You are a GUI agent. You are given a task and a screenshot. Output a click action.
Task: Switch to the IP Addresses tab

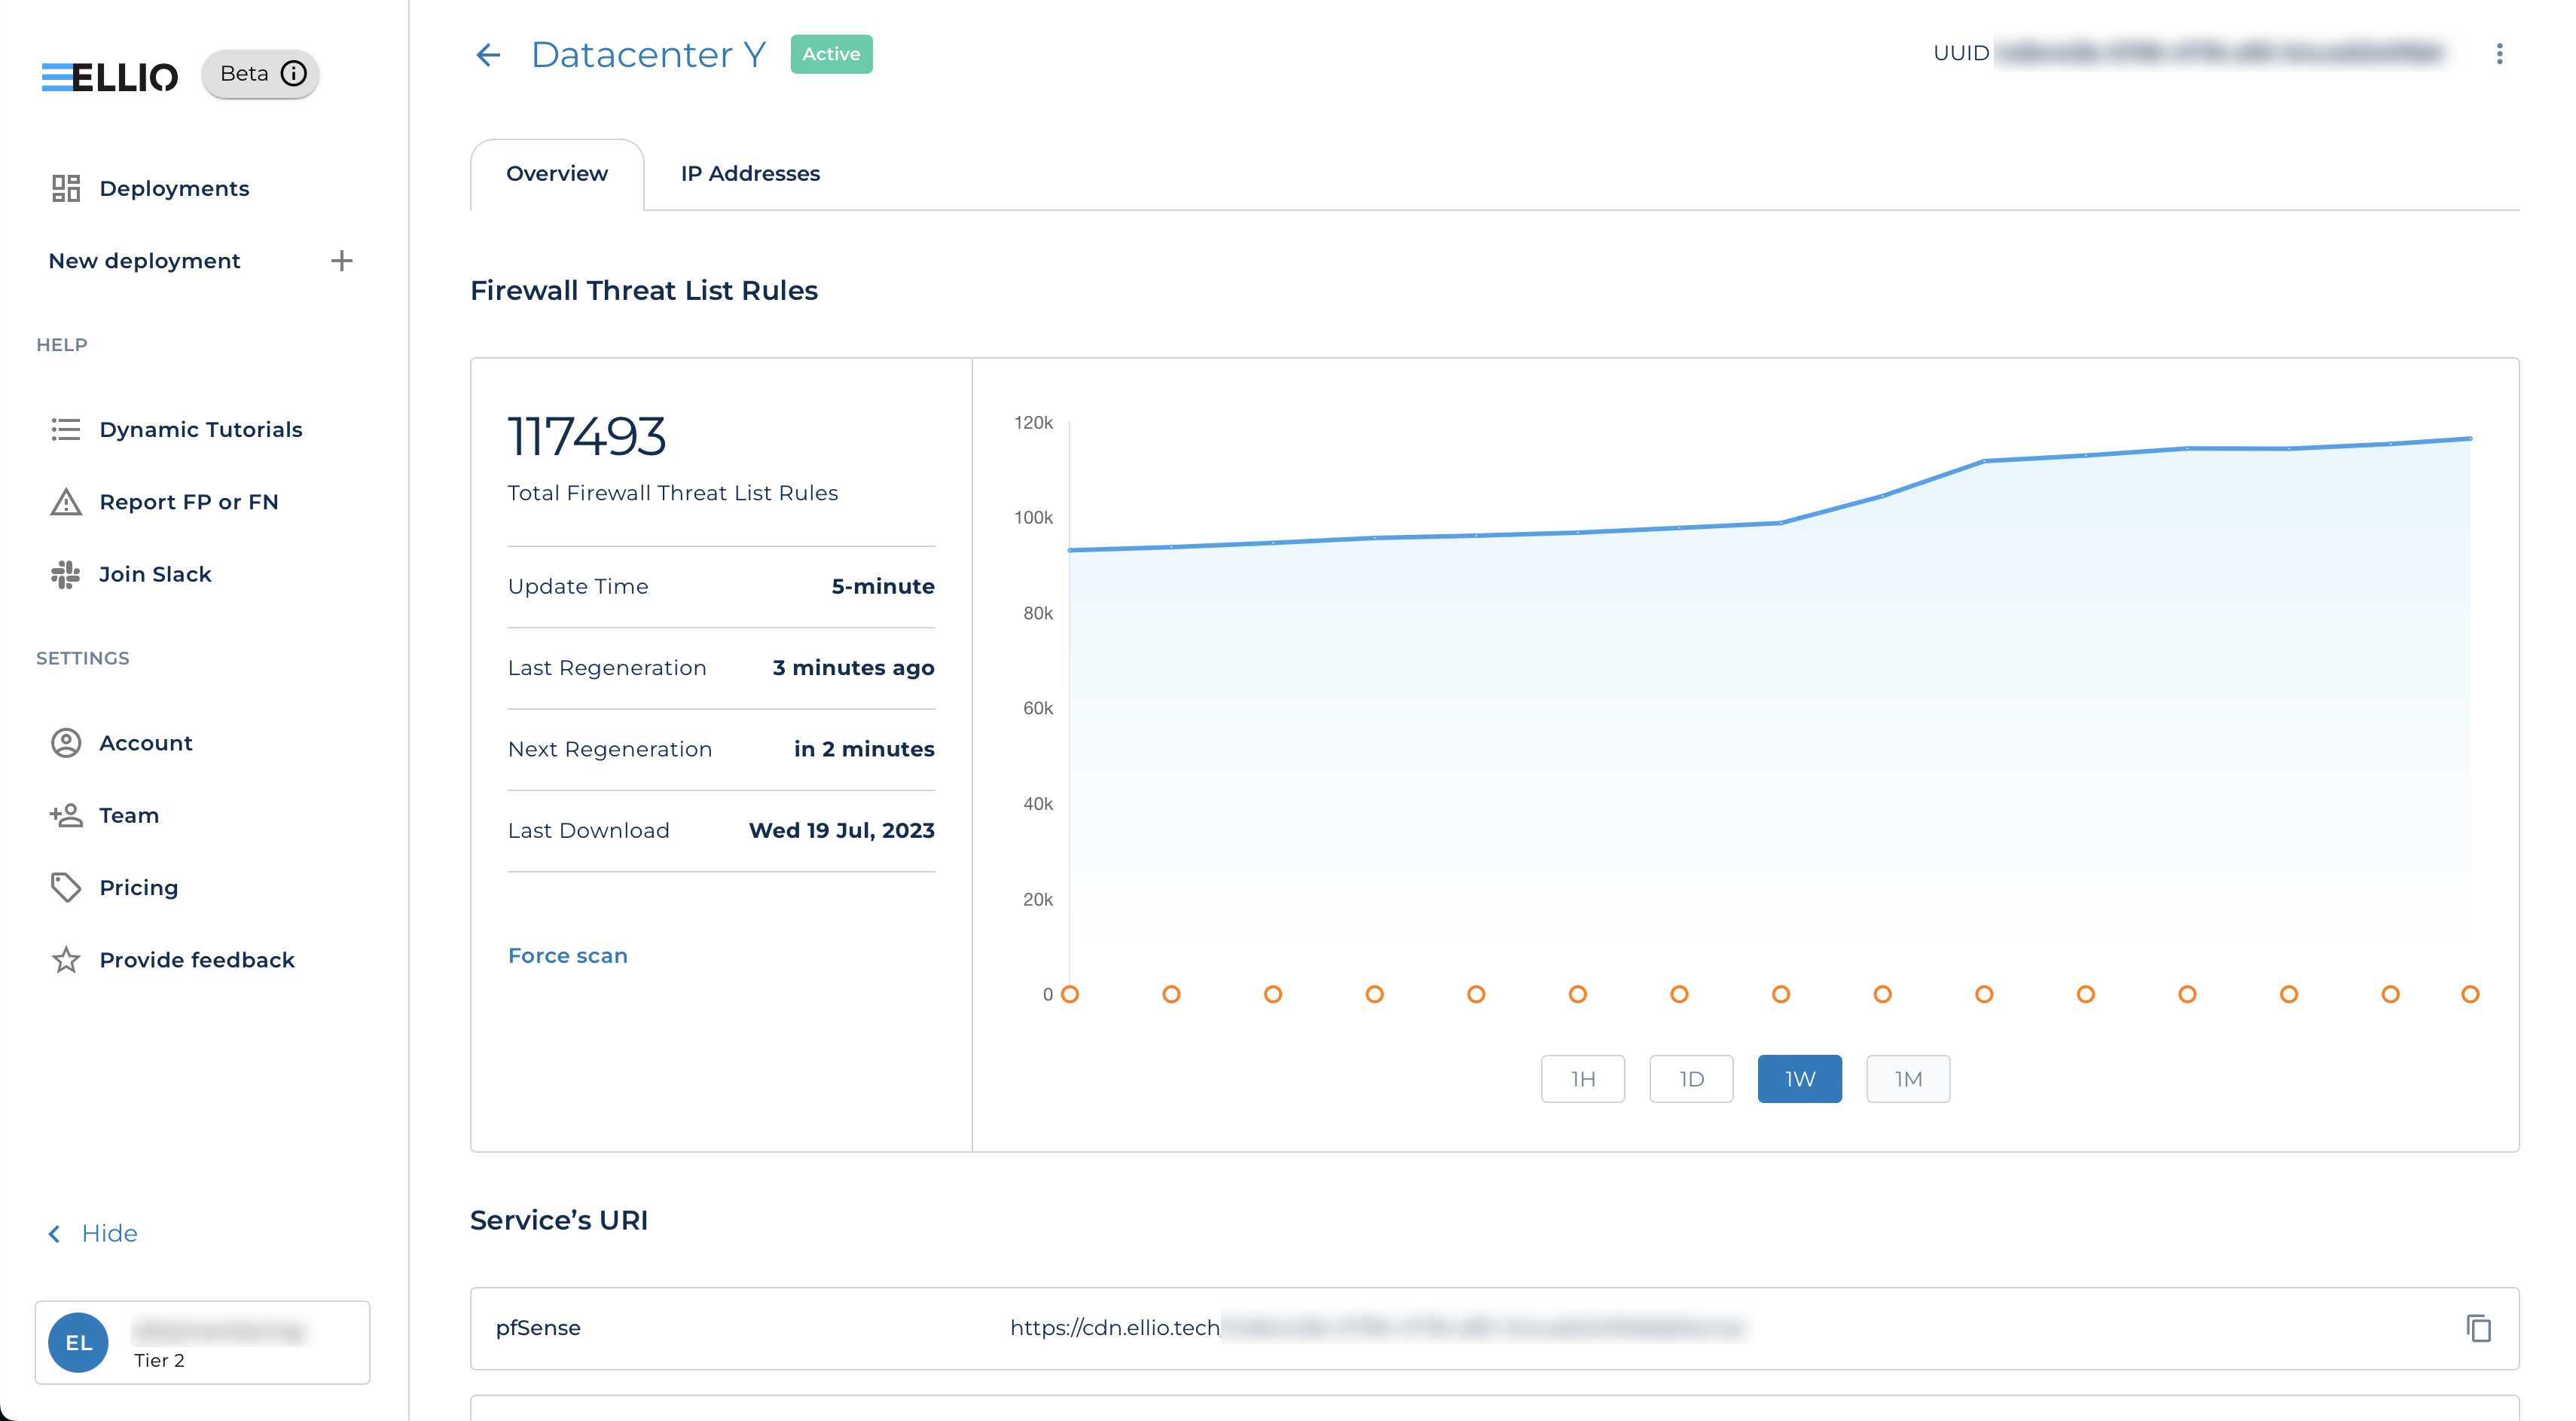(x=750, y=173)
